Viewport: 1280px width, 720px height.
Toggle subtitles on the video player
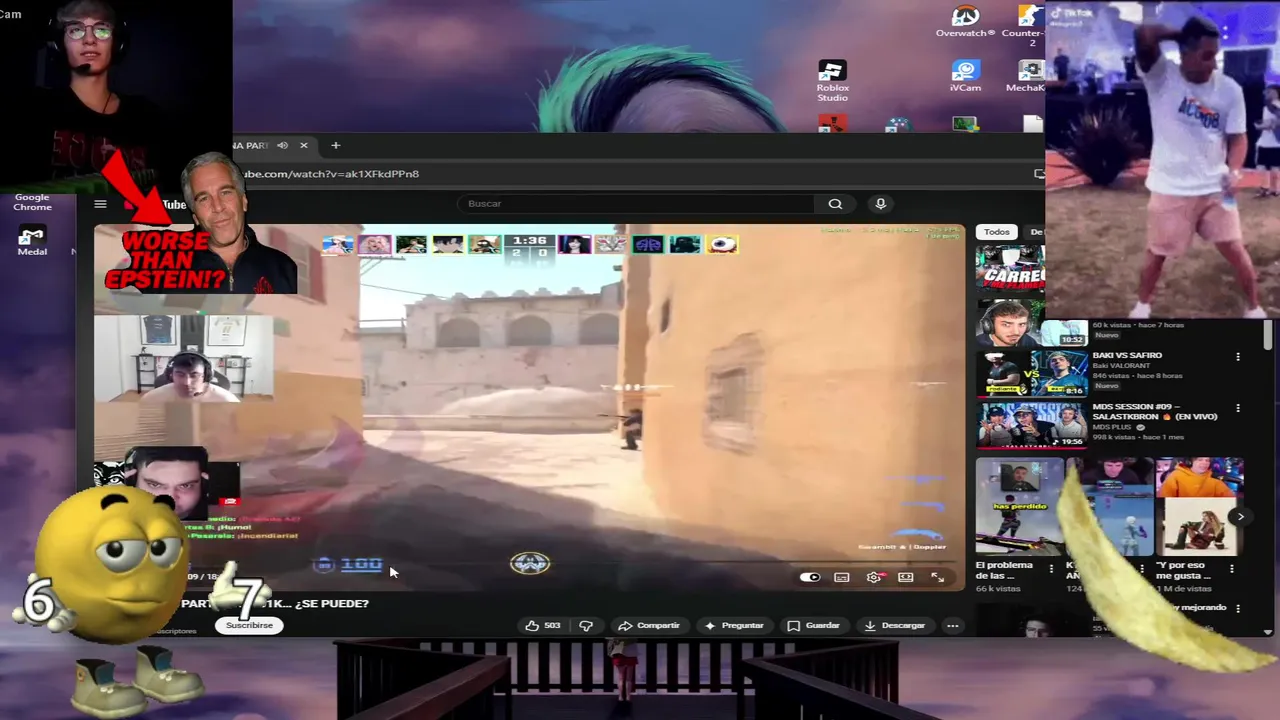pos(842,577)
